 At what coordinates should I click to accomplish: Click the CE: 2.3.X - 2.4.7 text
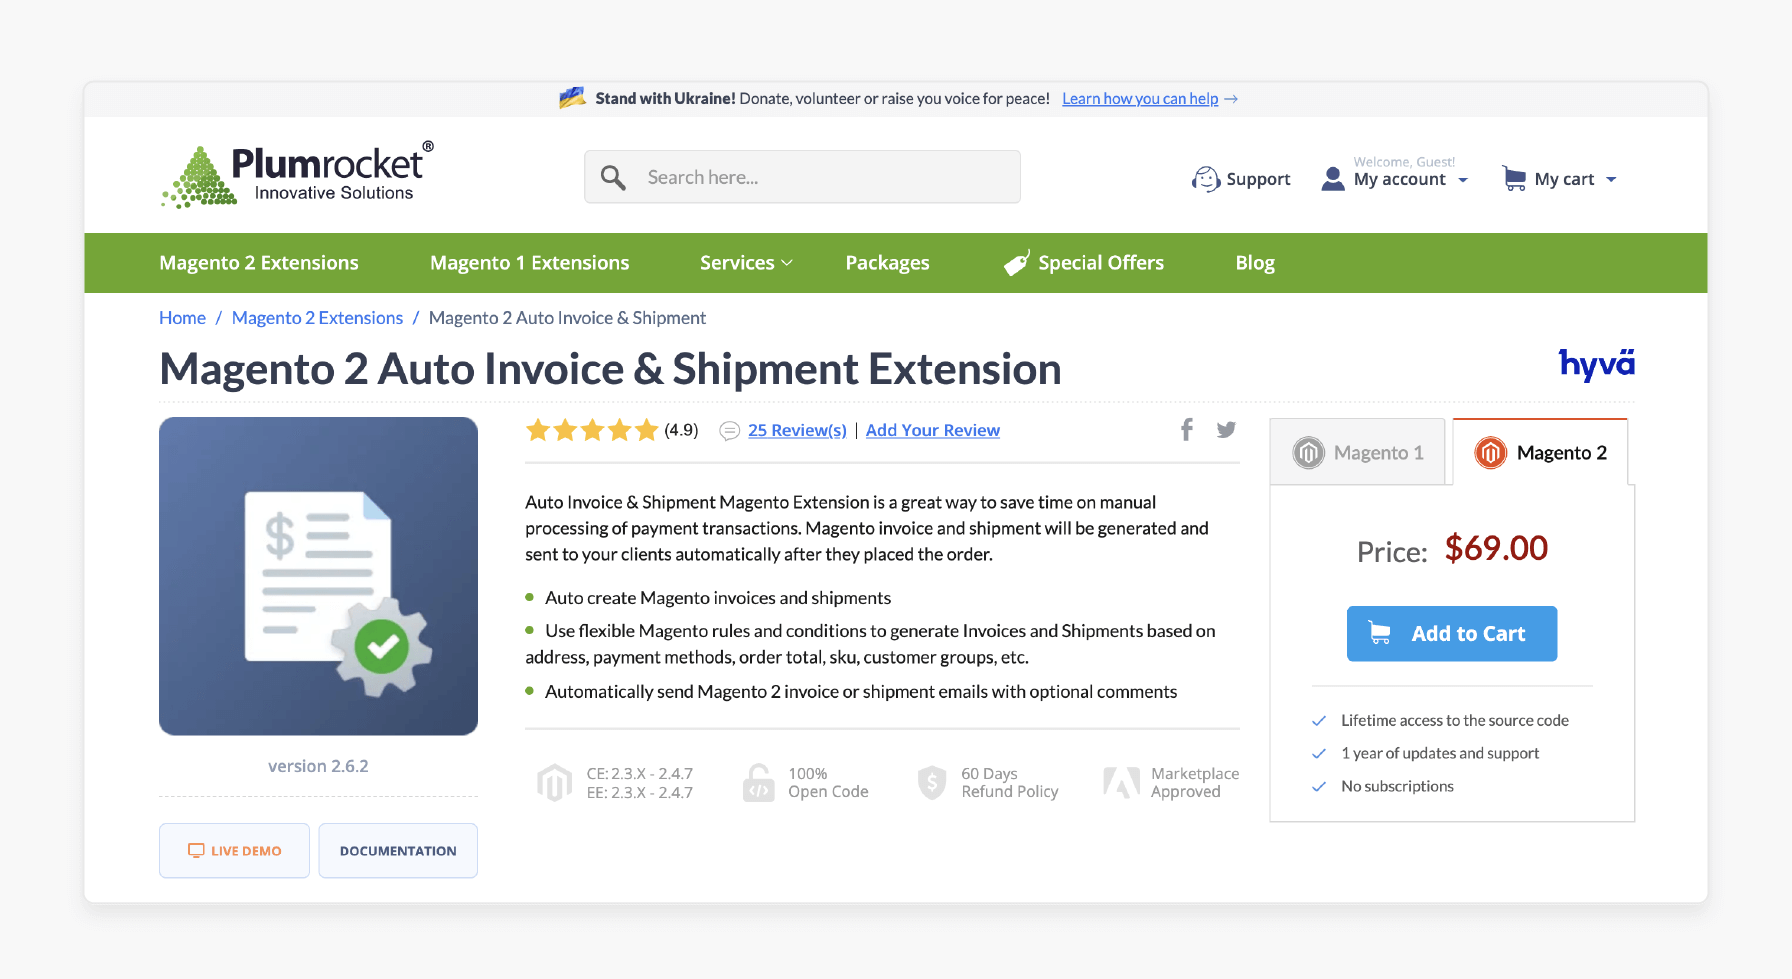[640, 774]
